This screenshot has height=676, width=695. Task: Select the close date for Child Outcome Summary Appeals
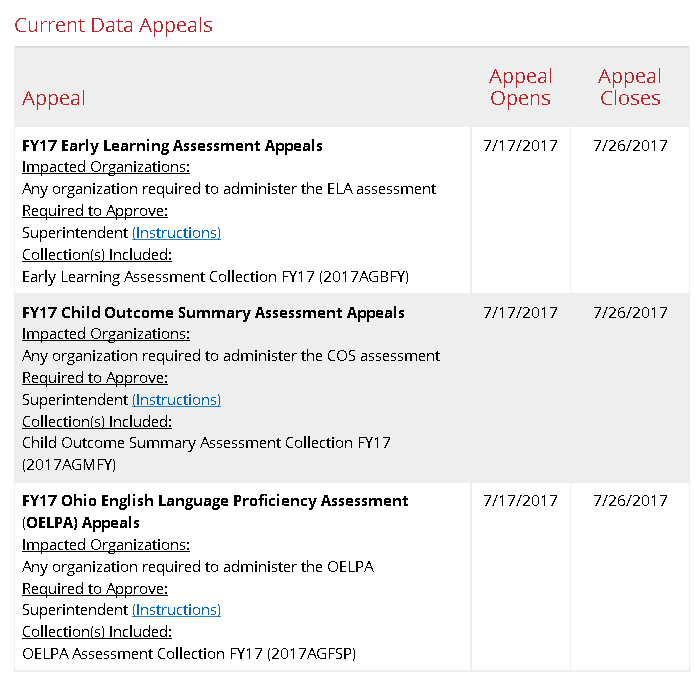(630, 313)
